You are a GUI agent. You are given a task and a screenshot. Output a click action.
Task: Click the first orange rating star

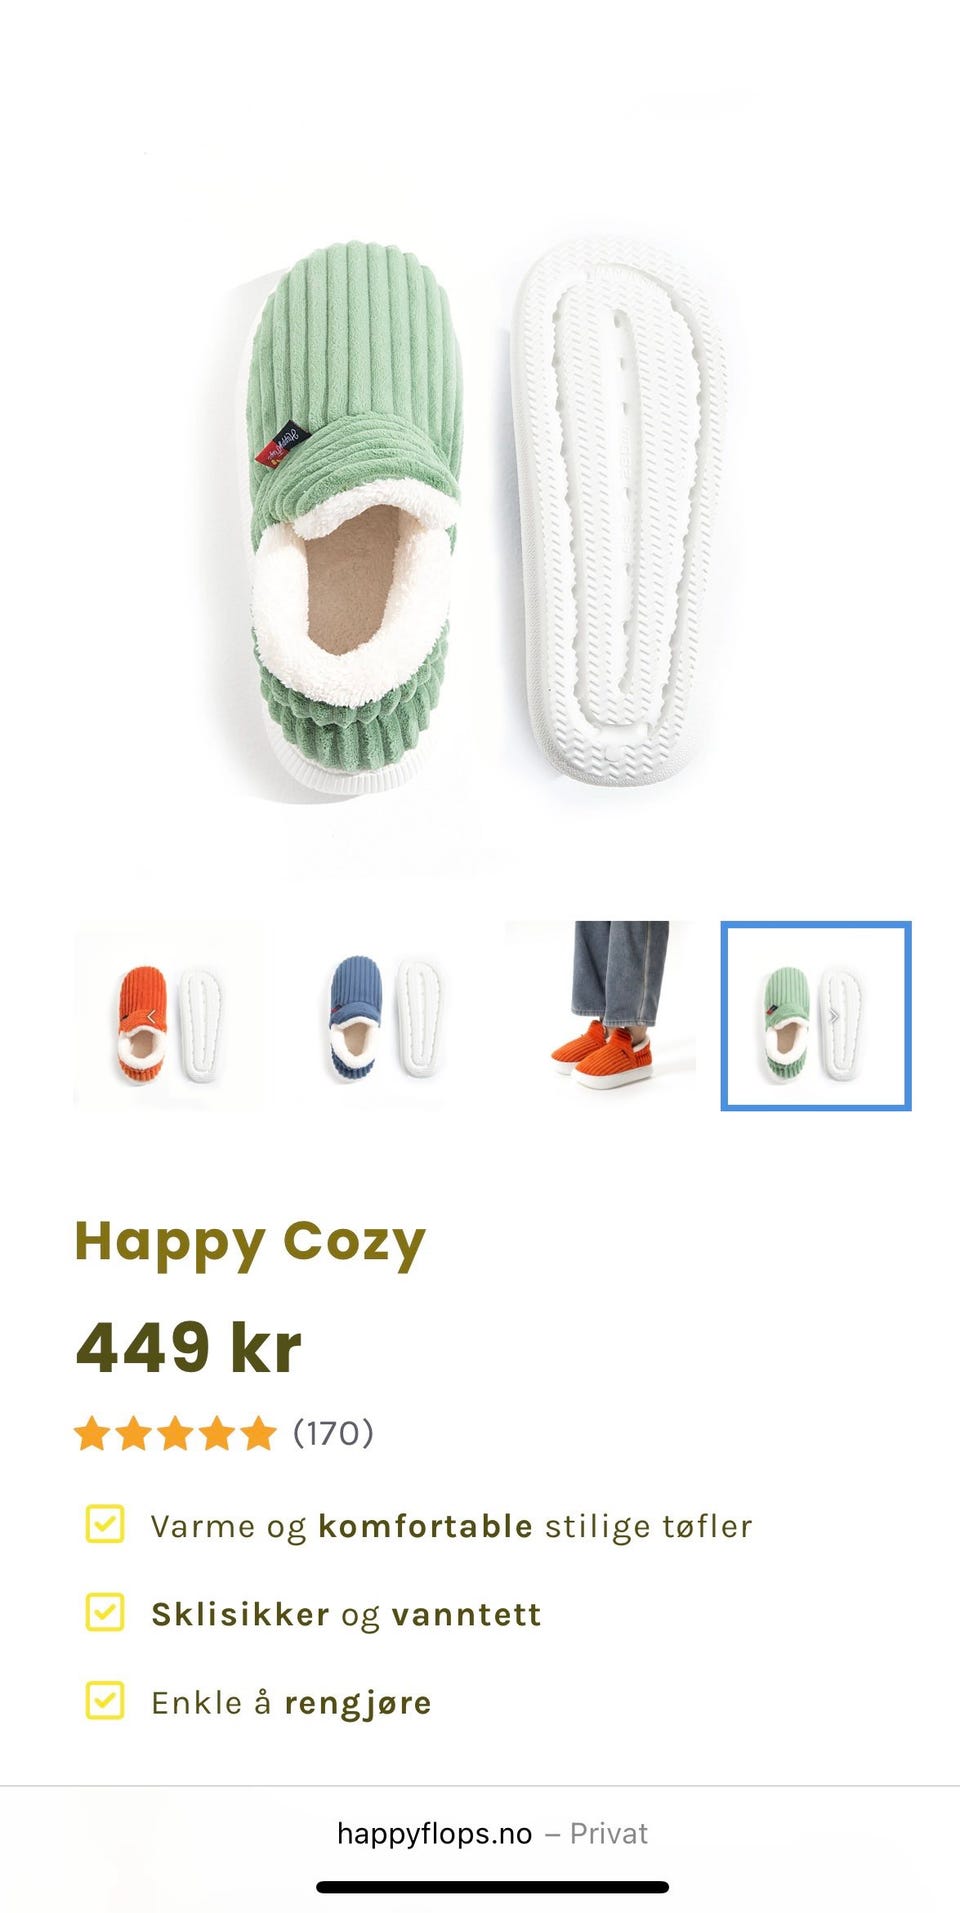[92, 1433]
